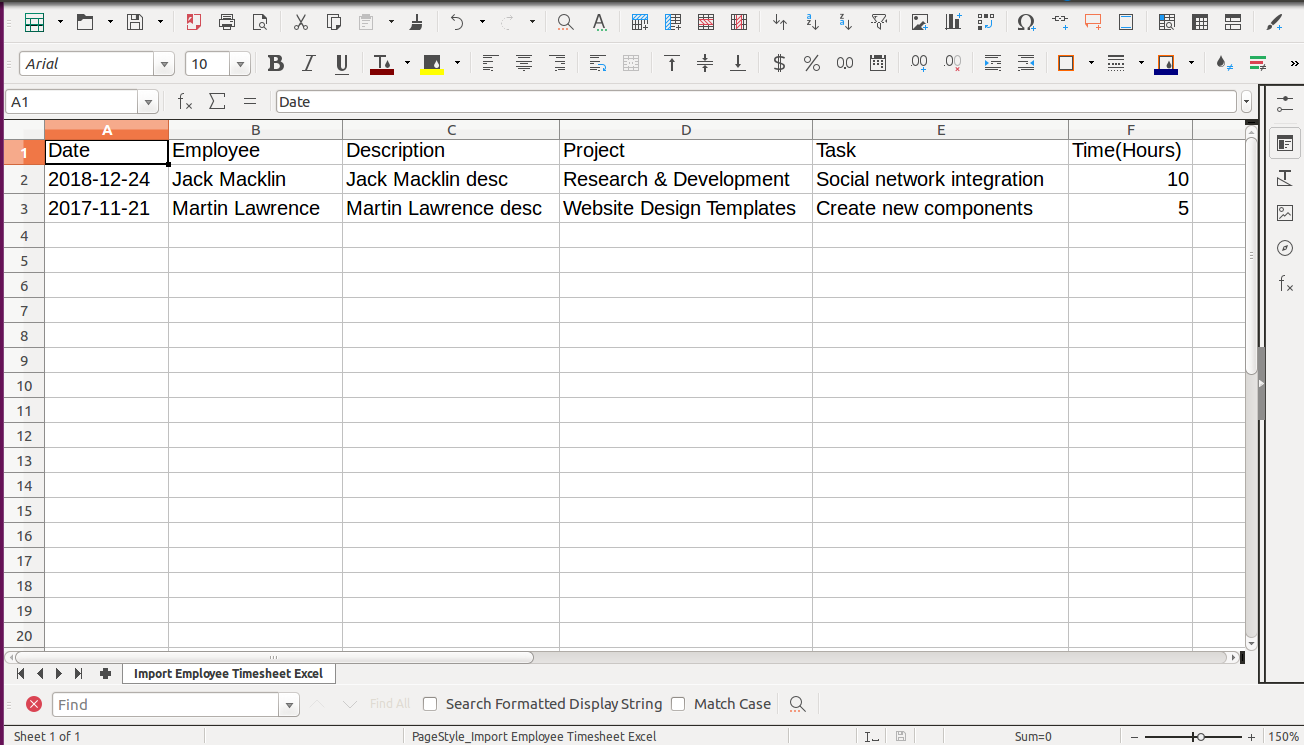Enable Search Formatted Display String checkbox
The image size is (1304, 745).
tap(430, 704)
